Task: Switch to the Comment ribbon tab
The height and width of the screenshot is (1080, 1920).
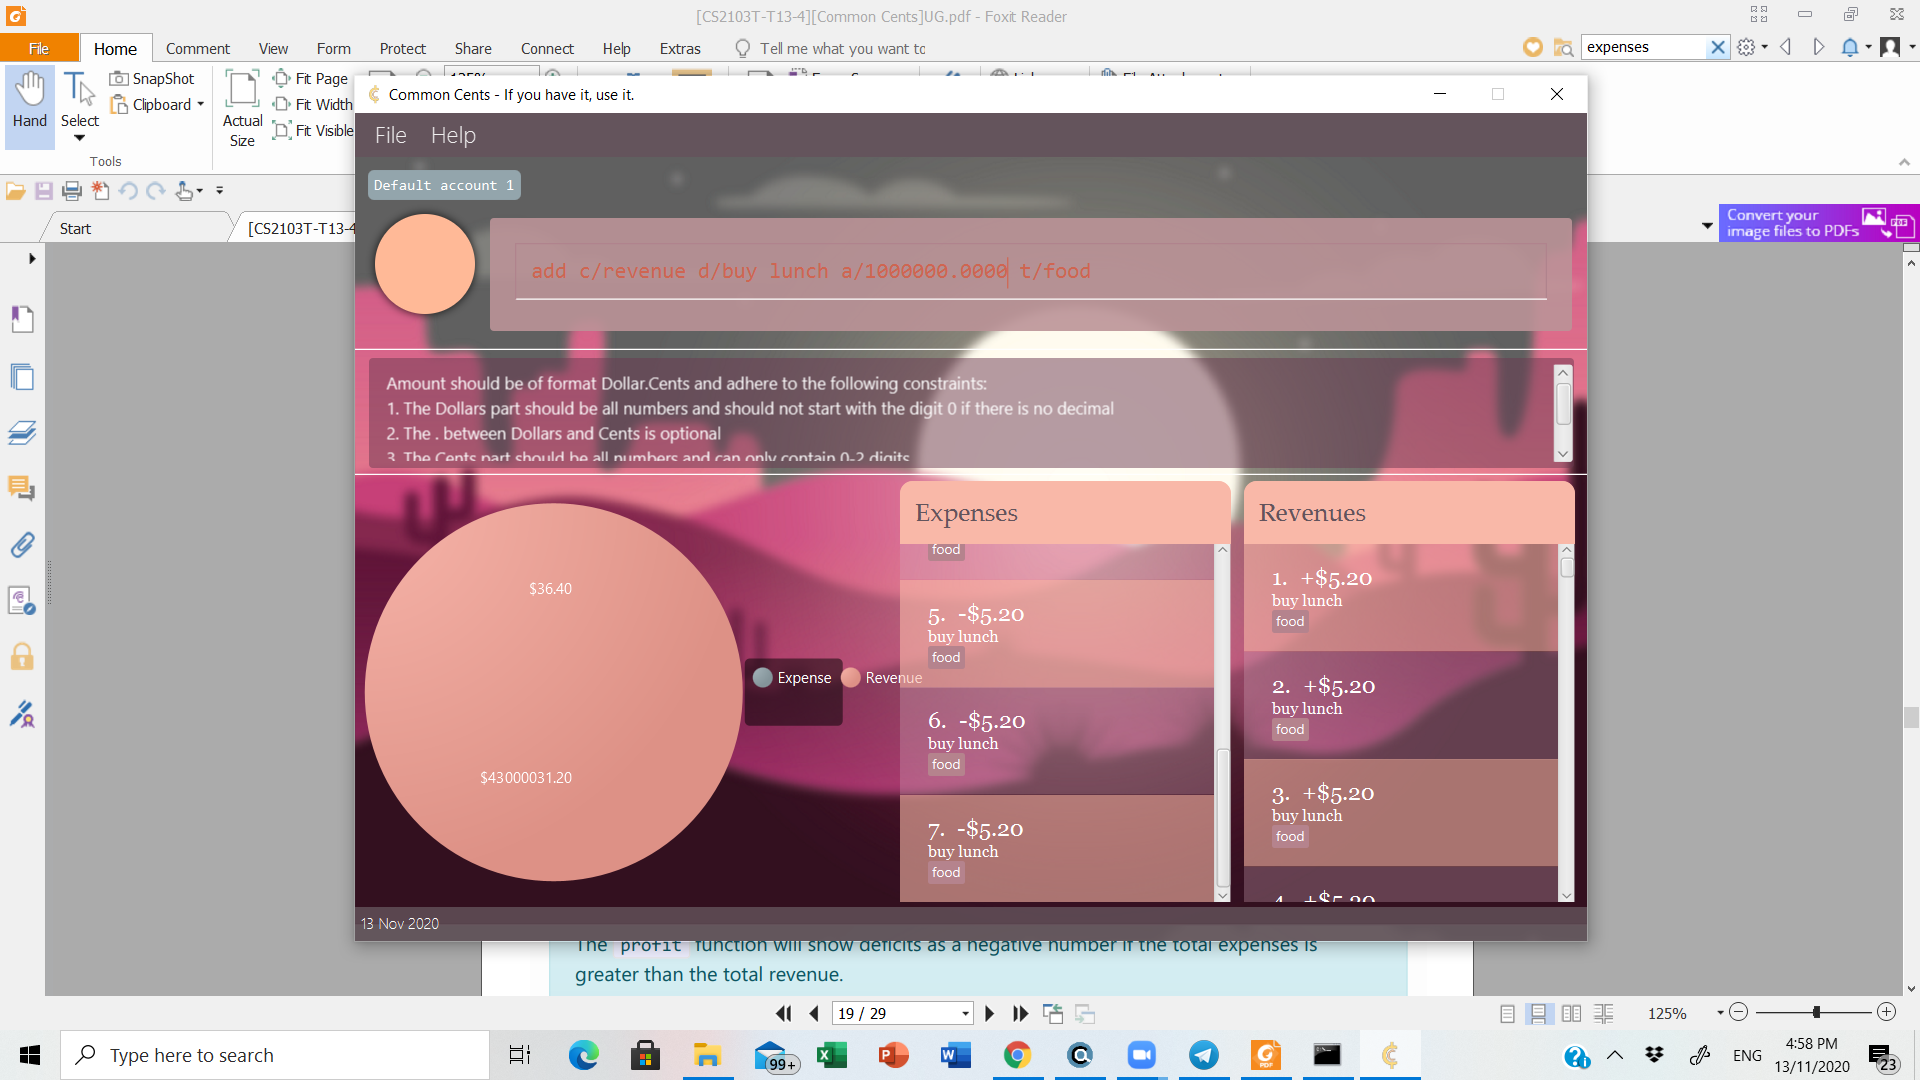Action: click(x=197, y=48)
